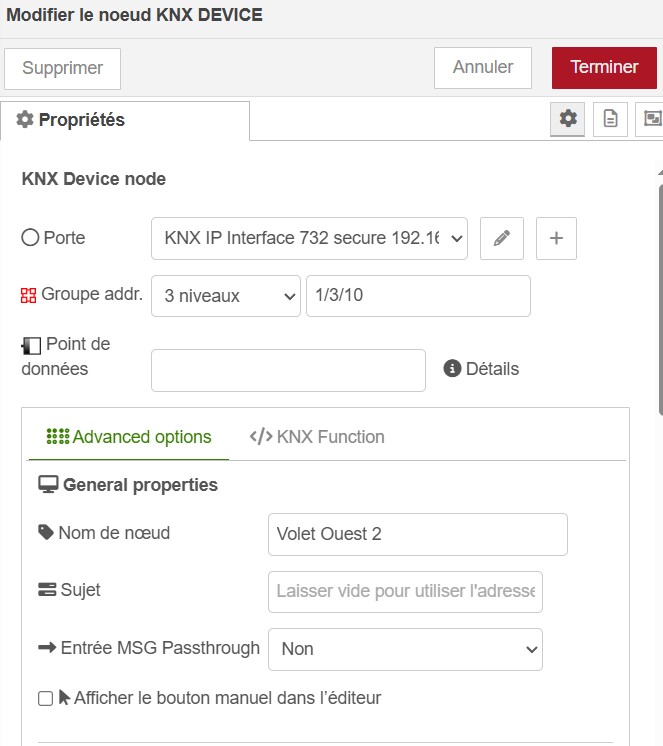Open the 3 niveaux dropdown

(226, 296)
